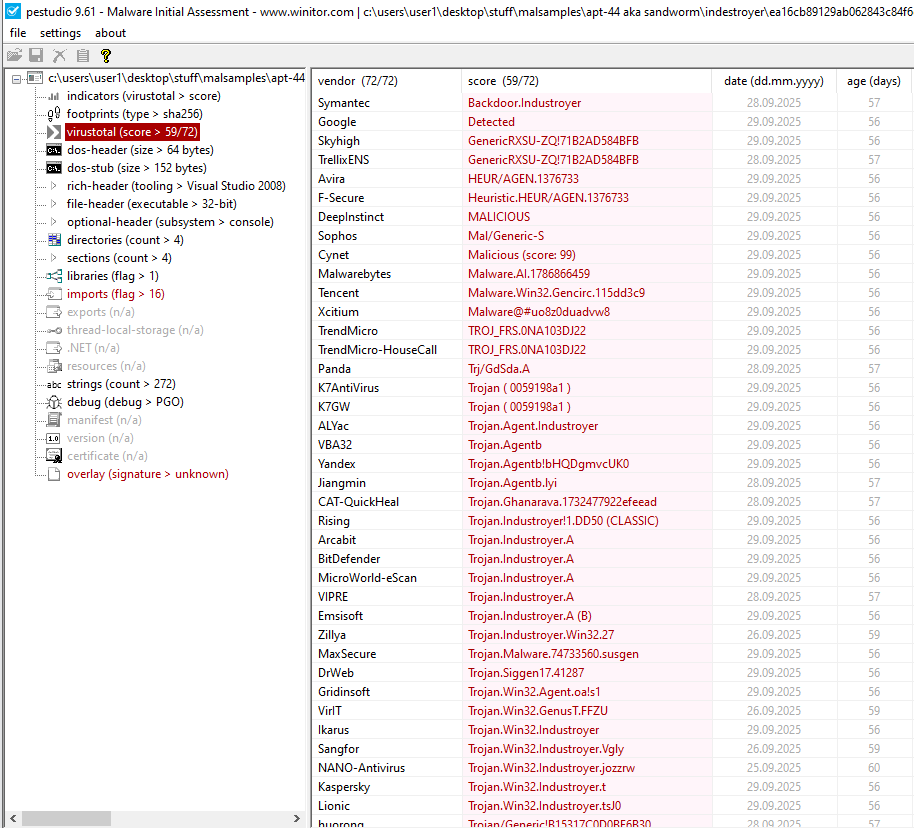This screenshot has height=828, width=914.
Task: Click the pestudio checkmark title icon
Action: (x=13, y=11)
